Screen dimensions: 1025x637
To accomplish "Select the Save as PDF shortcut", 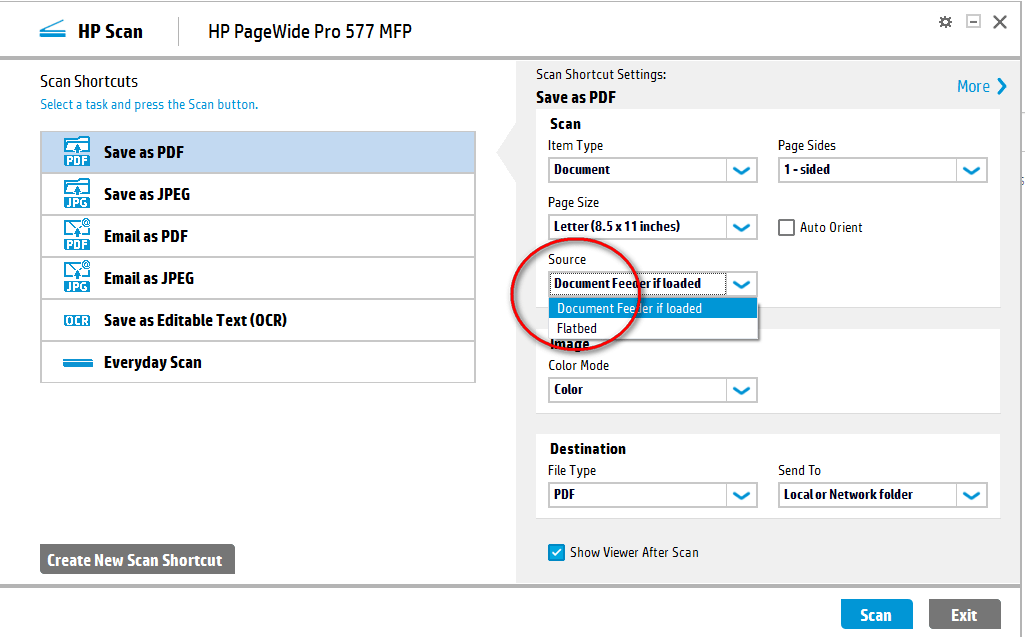I will pyautogui.click(x=258, y=152).
